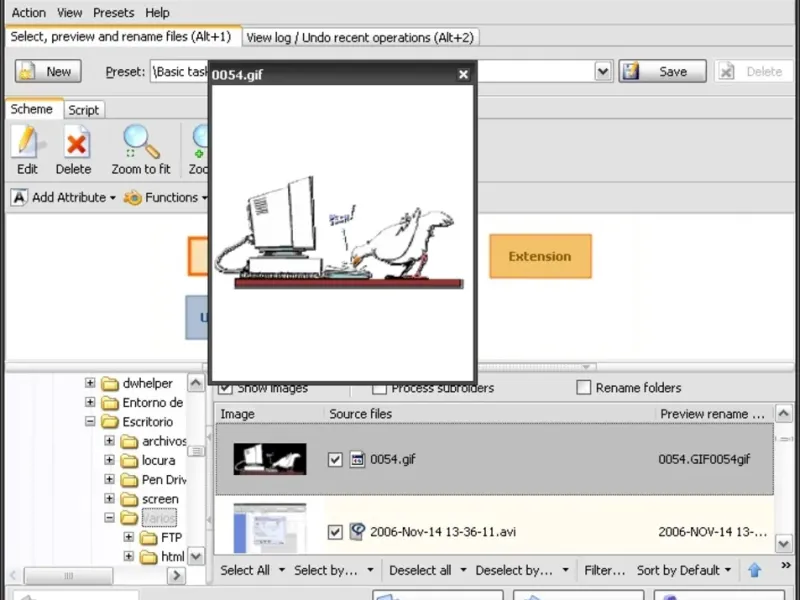
Task: Click the Delete red X icon
Action: click(76, 142)
